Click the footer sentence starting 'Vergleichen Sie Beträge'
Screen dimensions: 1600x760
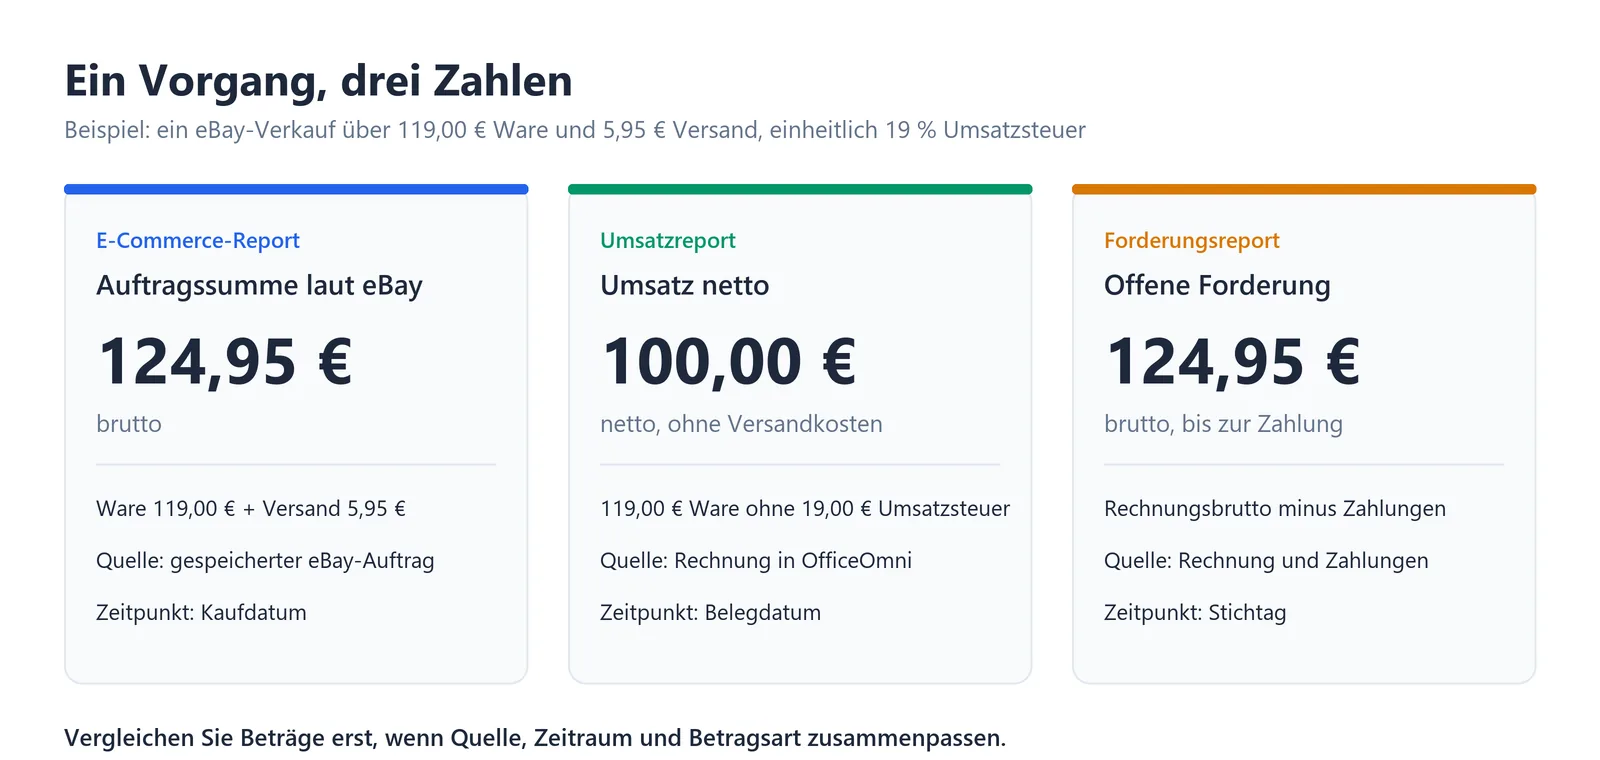click(535, 738)
